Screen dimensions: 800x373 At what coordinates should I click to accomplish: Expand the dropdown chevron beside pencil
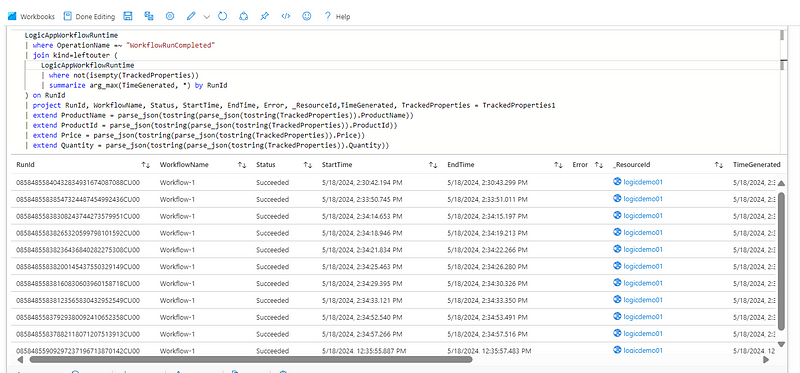tap(207, 17)
